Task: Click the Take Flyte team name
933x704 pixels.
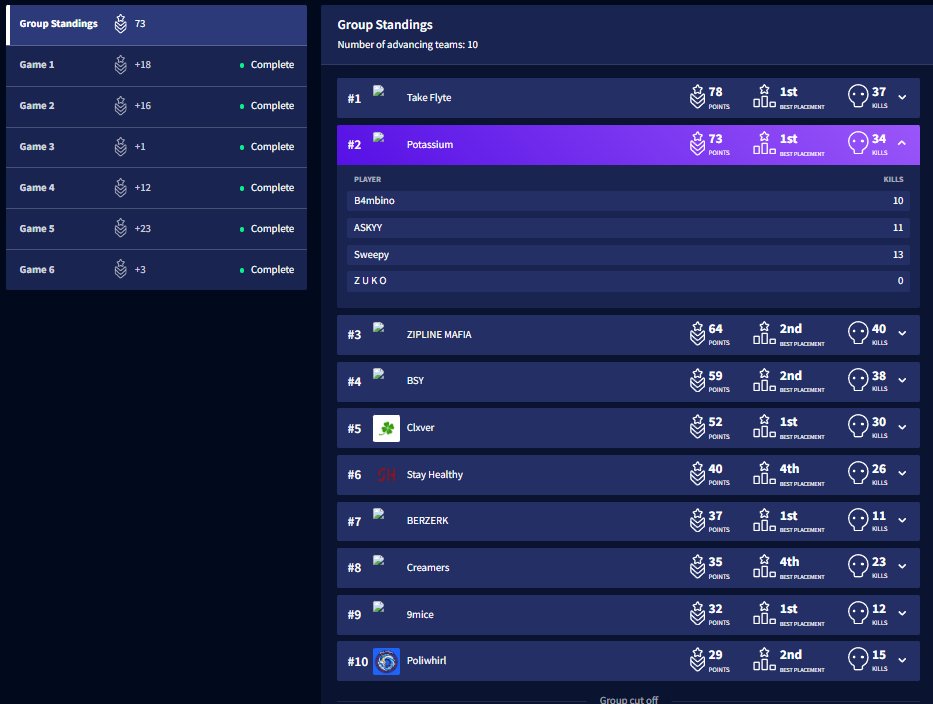Action: pyautogui.click(x=429, y=98)
